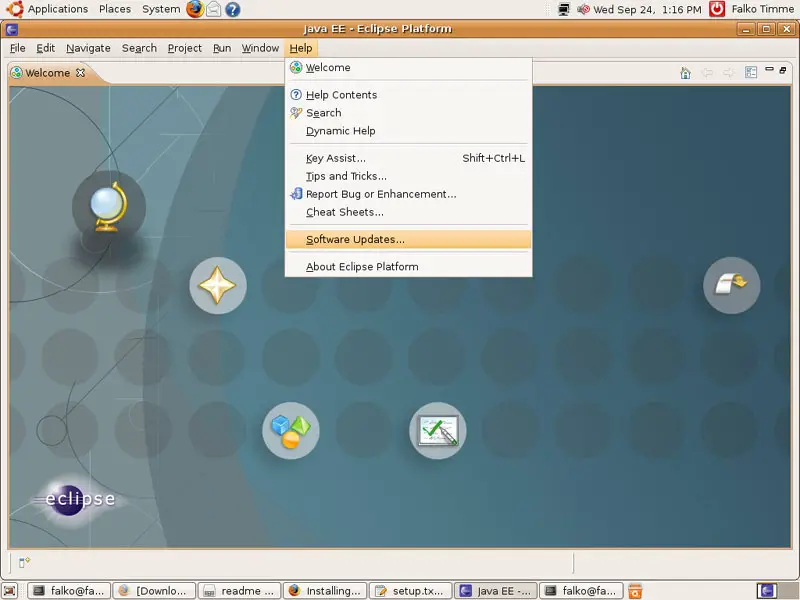The height and width of the screenshot is (600, 800).
Task: Click the fast view icon in the status bar
Action: pos(24,562)
